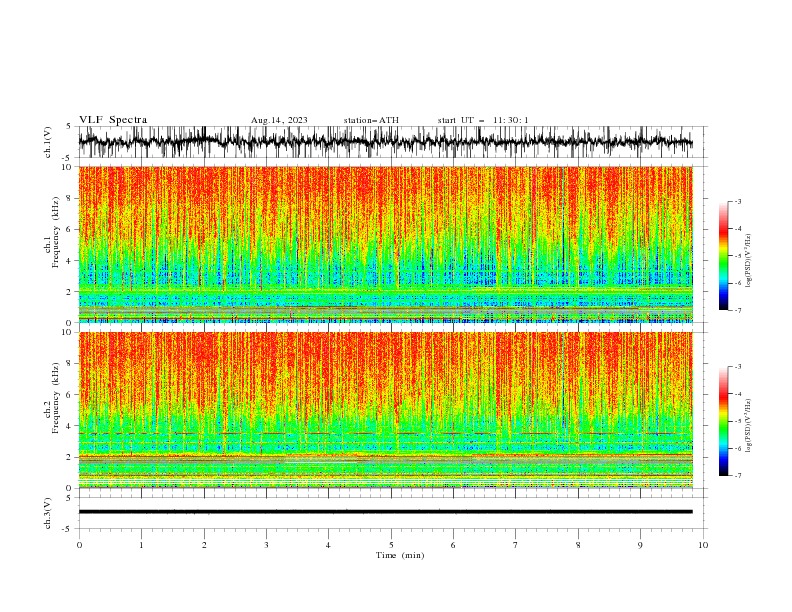
Task: Click ch.1 color bar log(PSD) label
Action: (748, 261)
